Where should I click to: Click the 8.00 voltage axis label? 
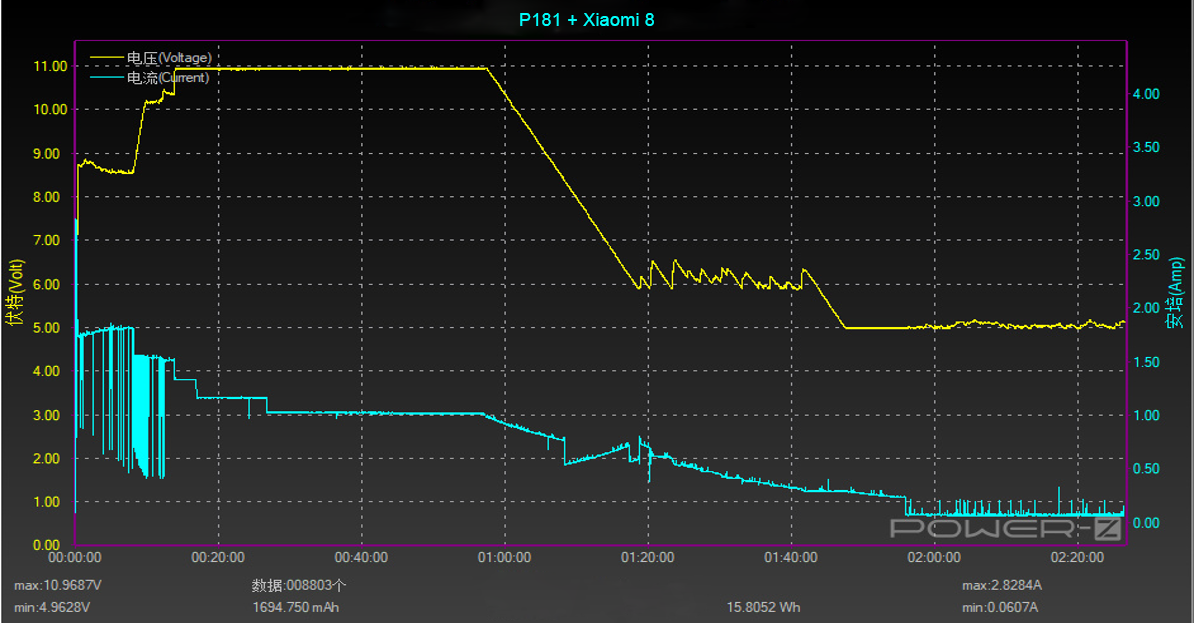point(46,197)
